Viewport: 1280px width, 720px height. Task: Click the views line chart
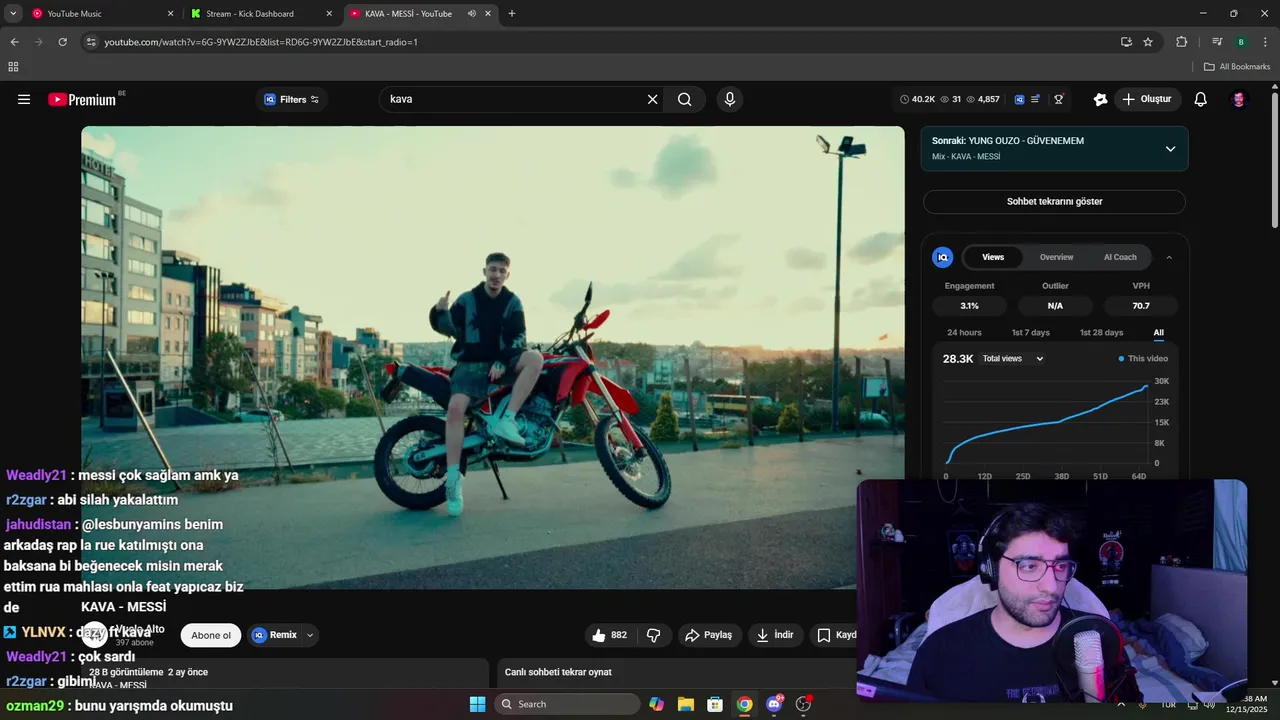[x=1046, y=425]
